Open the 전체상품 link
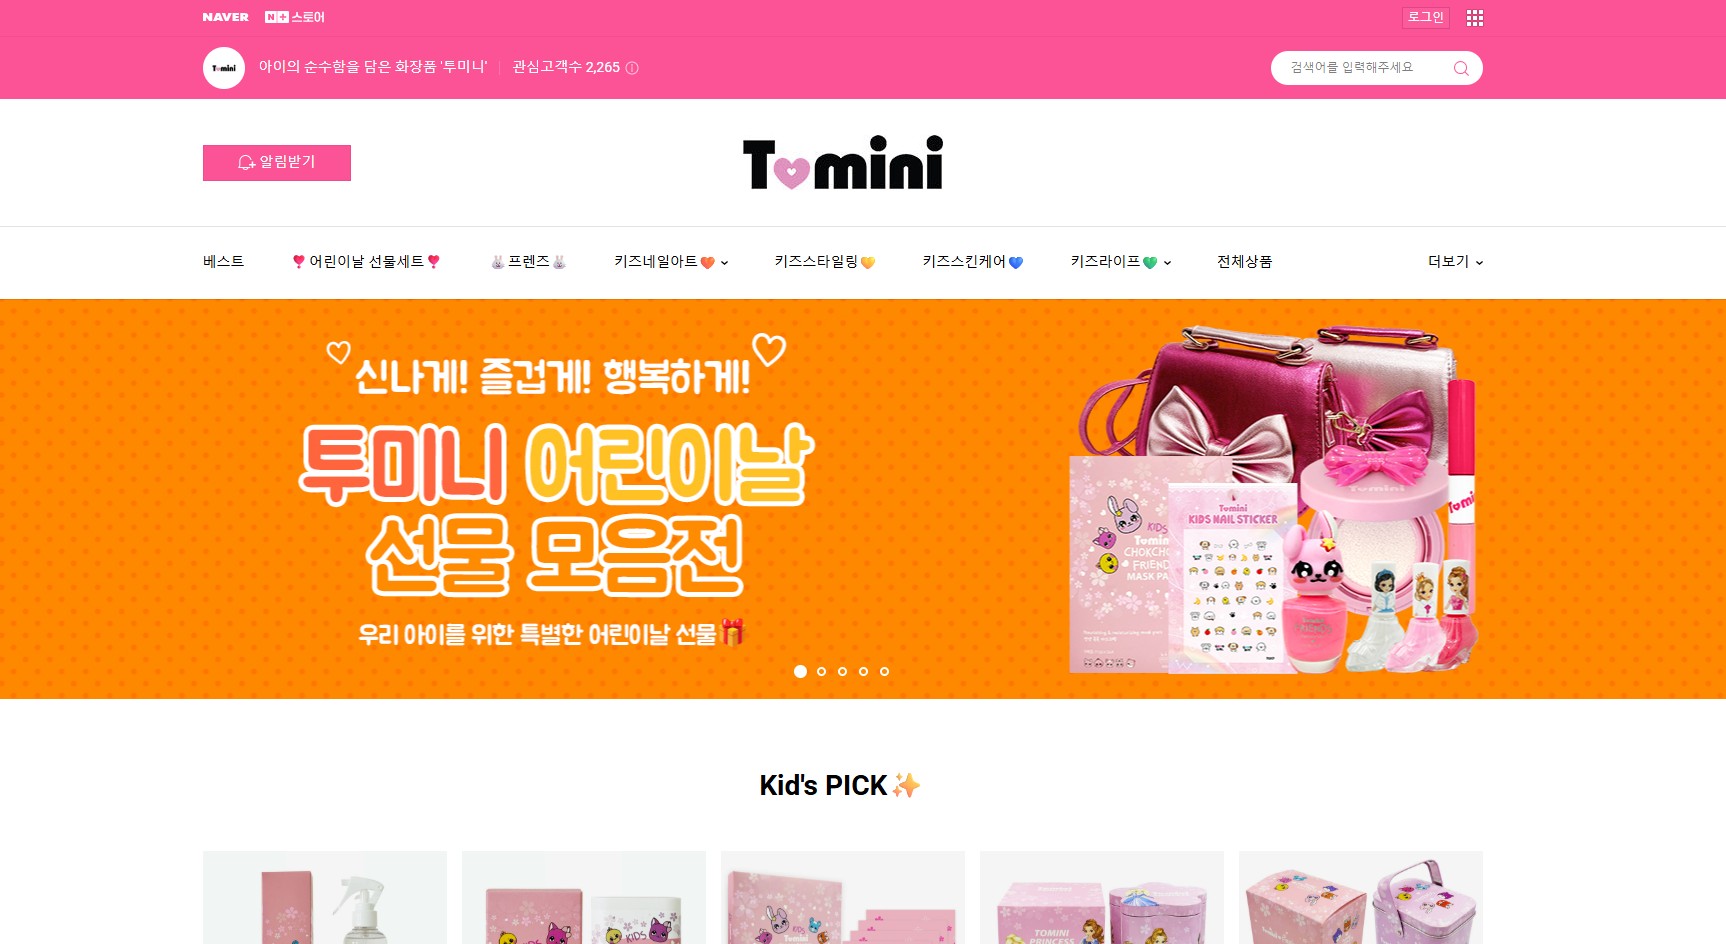Viewport: 1726px width, 944px height. click(x=1244, y=262)
